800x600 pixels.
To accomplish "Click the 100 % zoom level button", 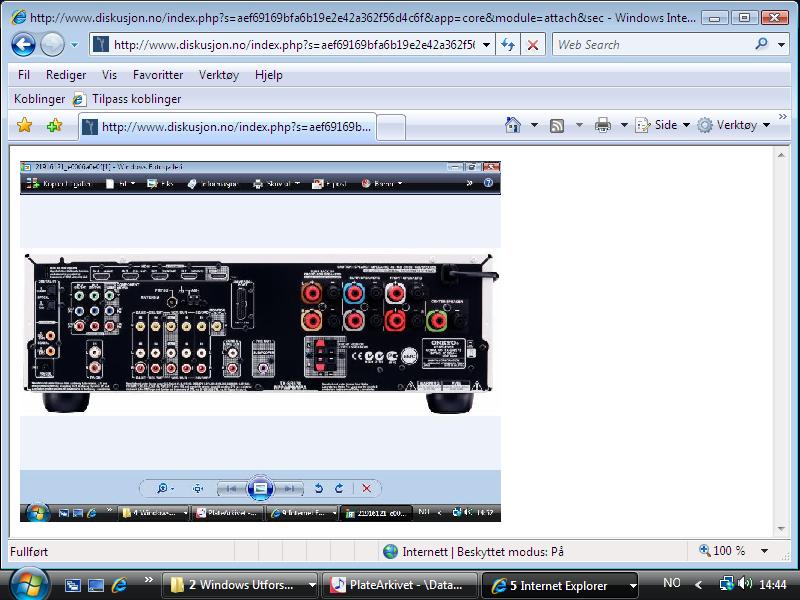I will [722, 551].
